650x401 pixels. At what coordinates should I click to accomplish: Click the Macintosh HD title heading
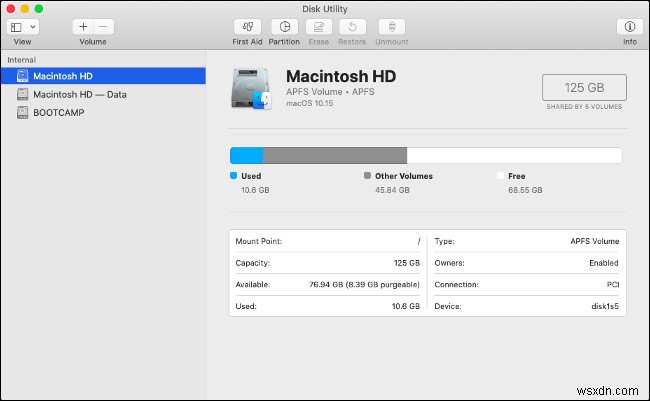[341, 76]
